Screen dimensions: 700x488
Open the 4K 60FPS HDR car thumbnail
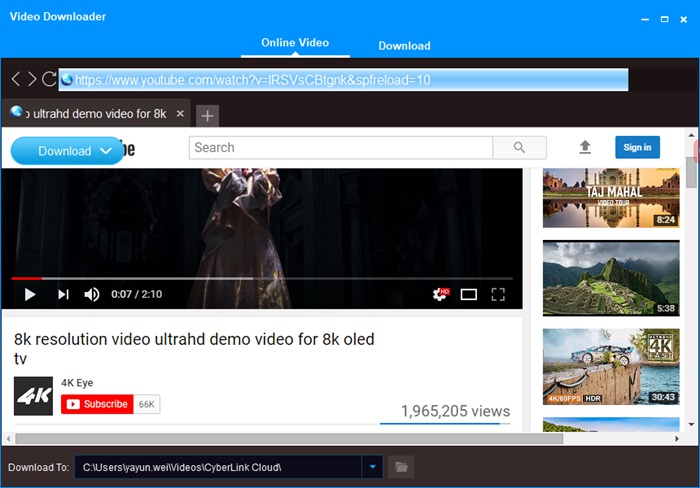(611, 367)
